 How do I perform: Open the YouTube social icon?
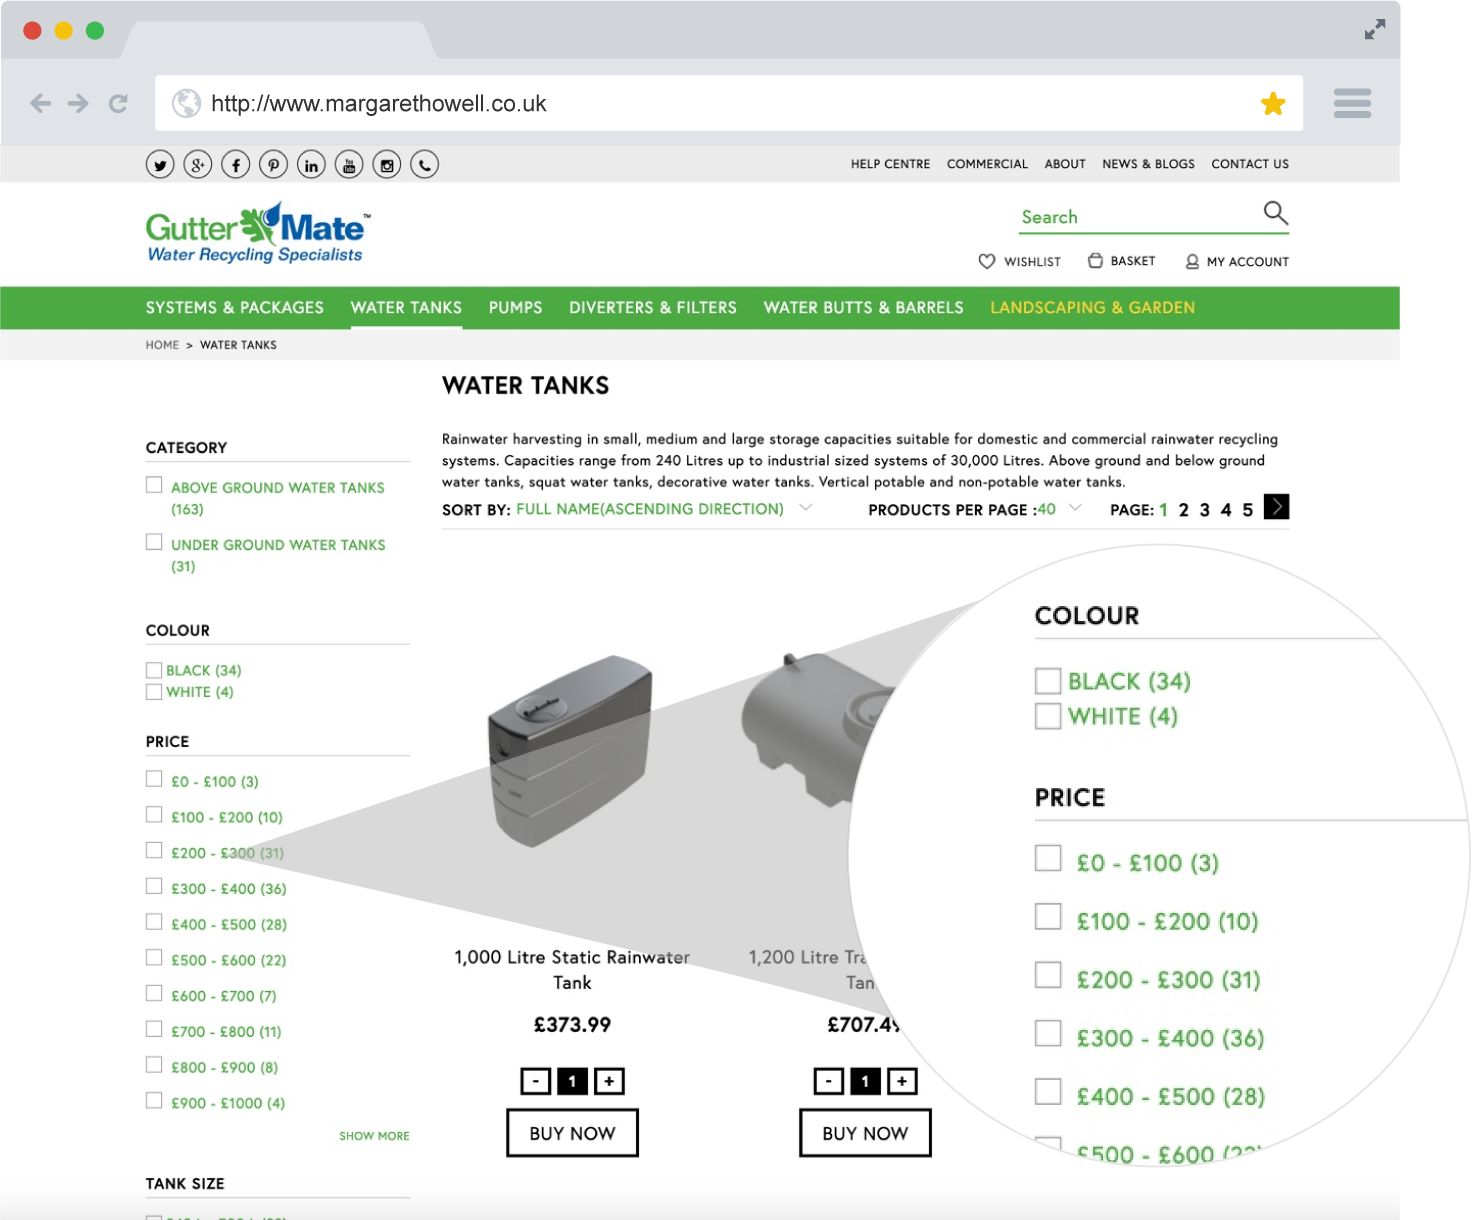tap(349, 165)
